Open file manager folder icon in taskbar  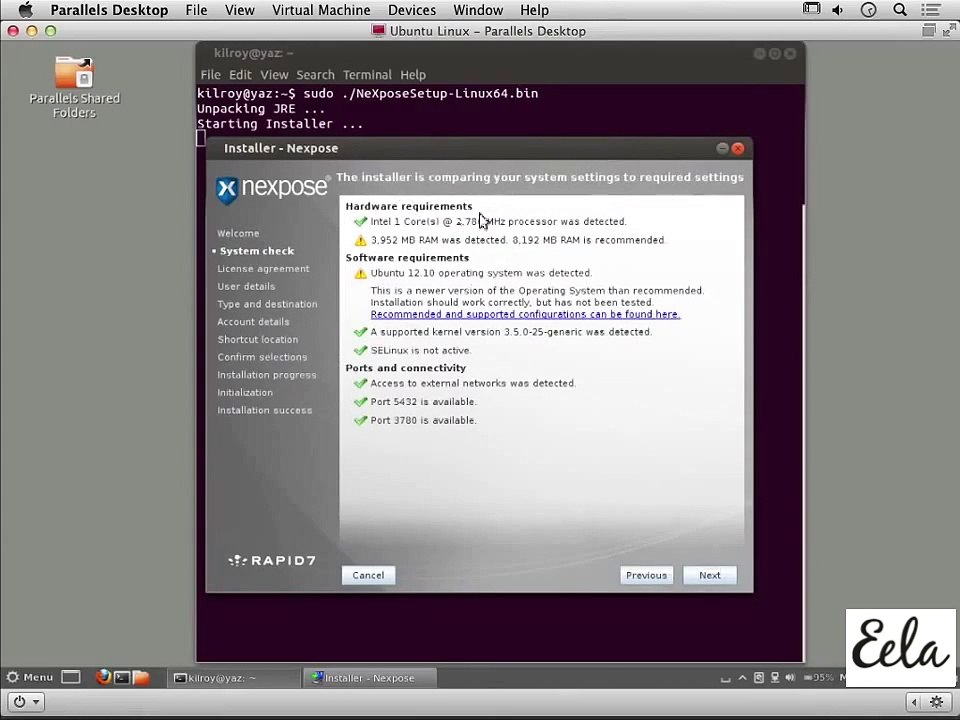coord(141,678)
